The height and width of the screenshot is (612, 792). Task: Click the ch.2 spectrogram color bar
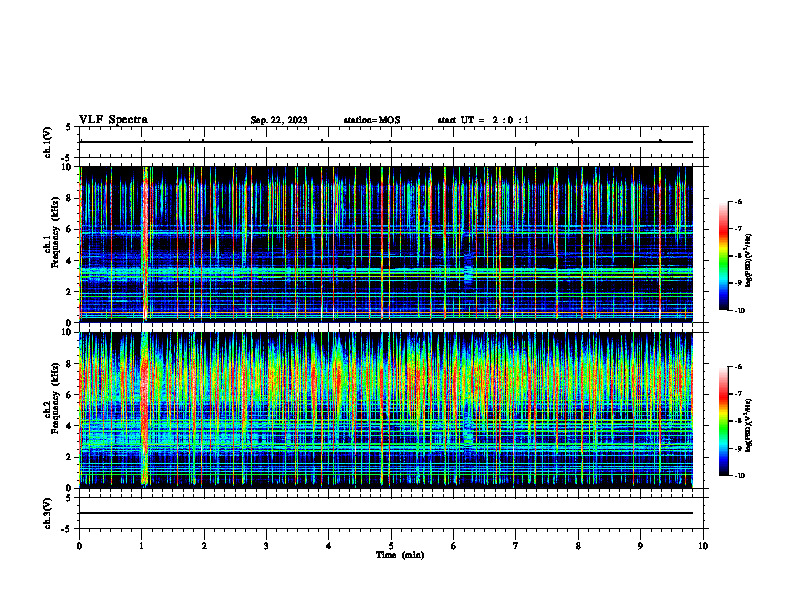coord(723,421)
